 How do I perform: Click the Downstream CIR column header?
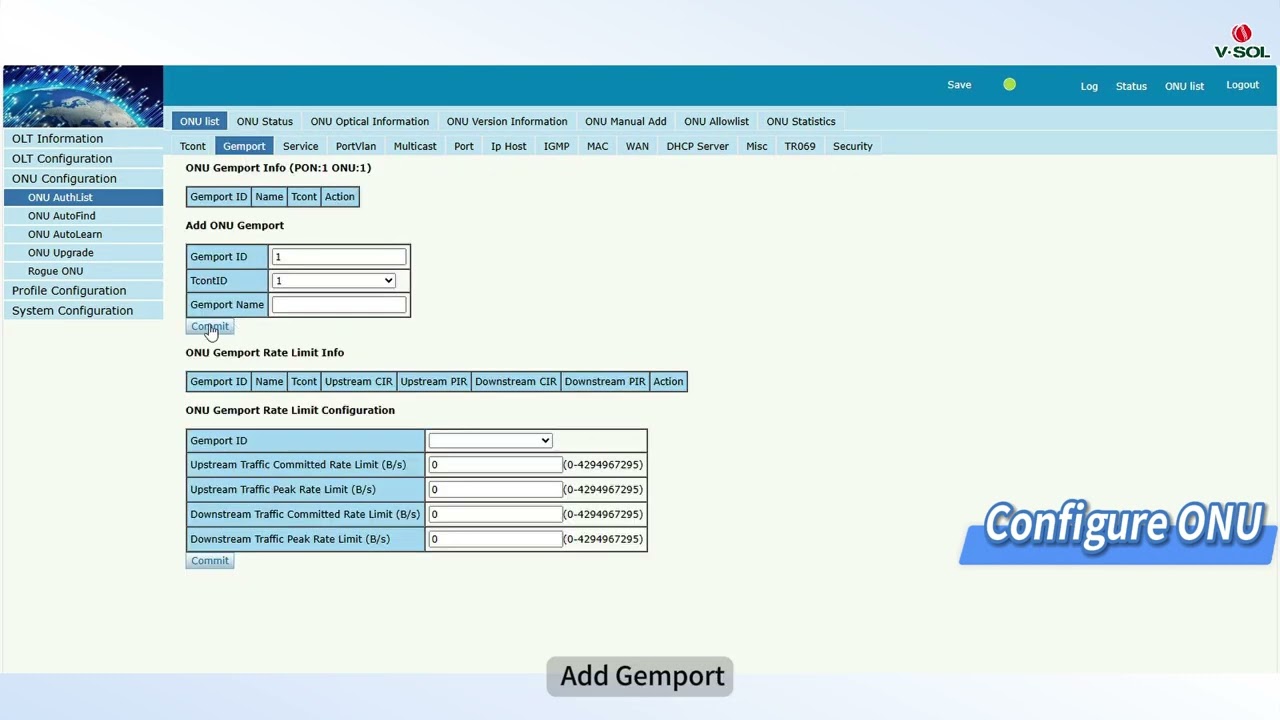(516, 382)
